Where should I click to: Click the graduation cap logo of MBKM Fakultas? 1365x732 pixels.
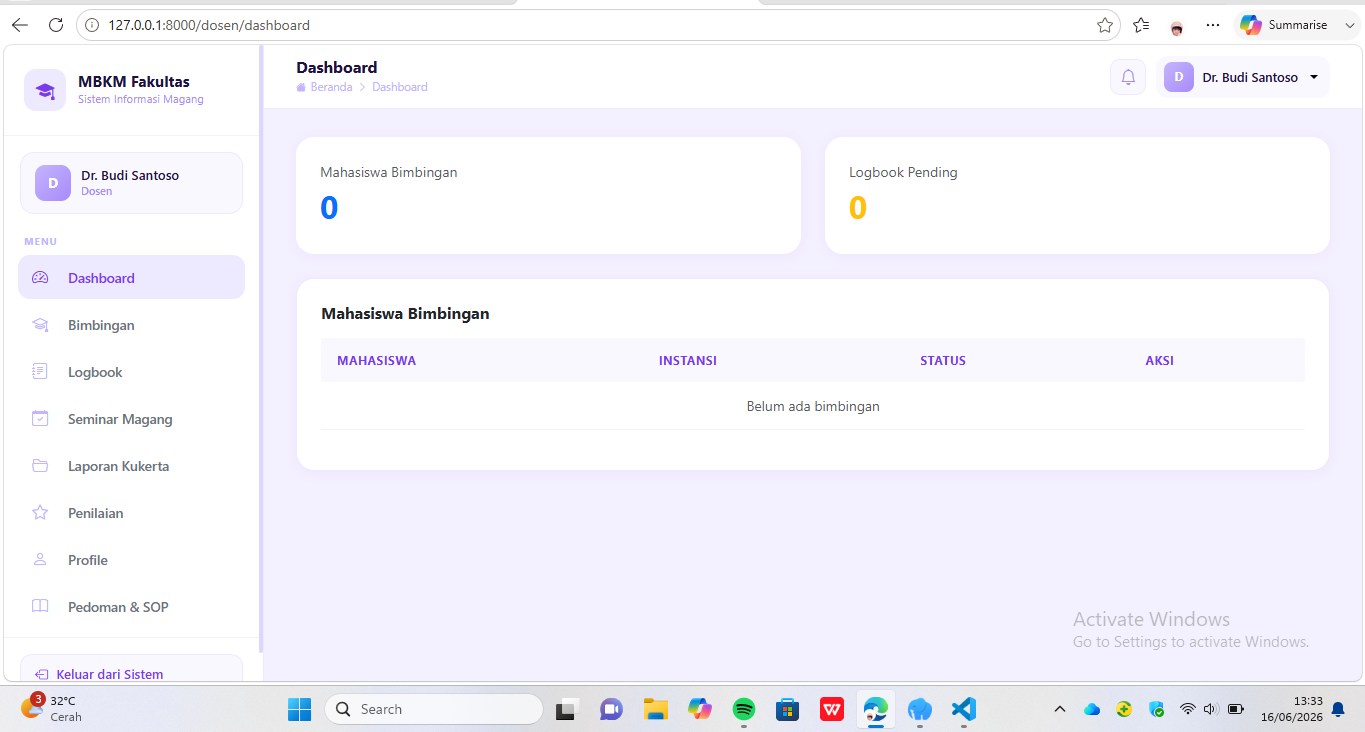(45, 90)
